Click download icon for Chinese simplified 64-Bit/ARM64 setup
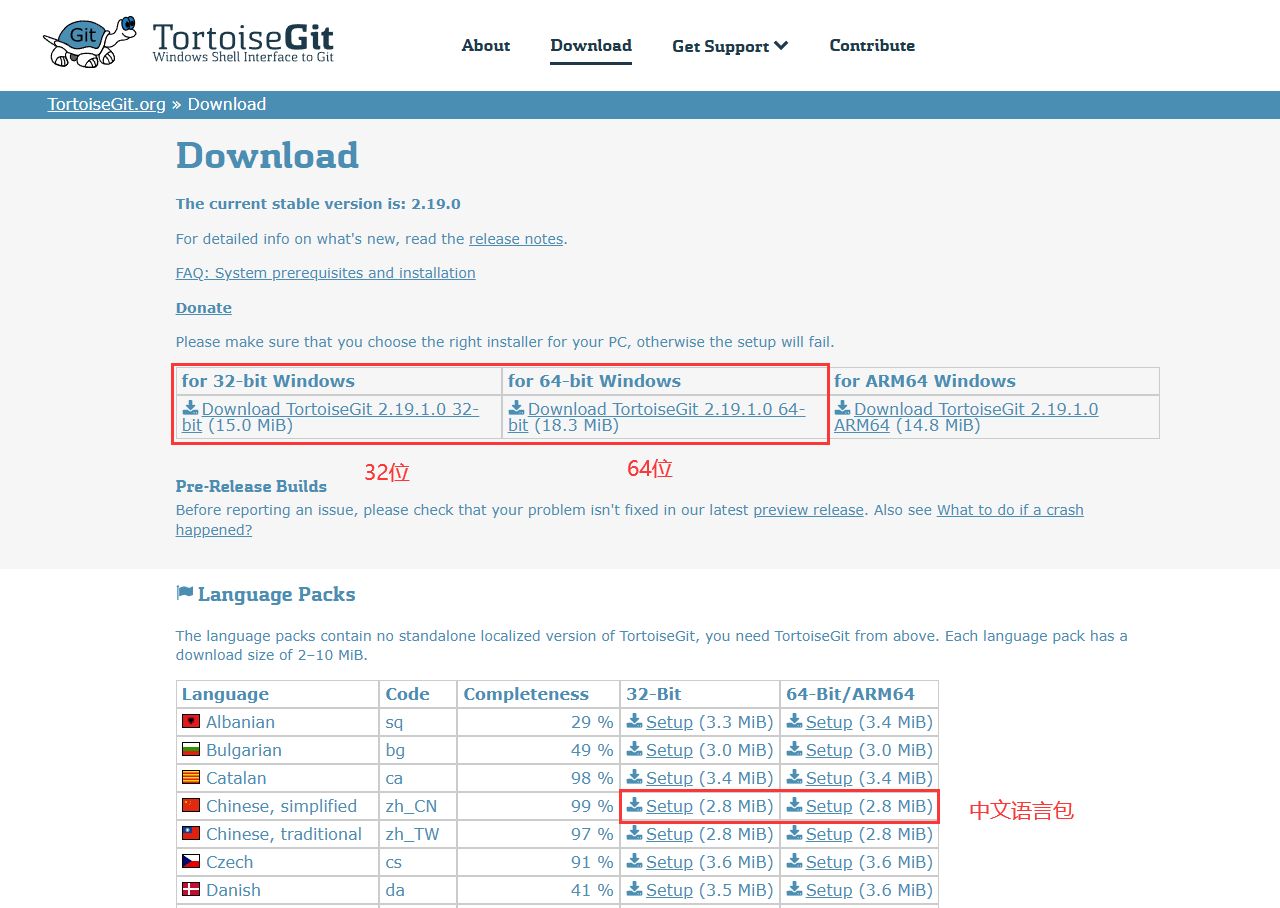Image resolution: width=1280 pixels, height=908 pixels. click(x=794, y=805)
